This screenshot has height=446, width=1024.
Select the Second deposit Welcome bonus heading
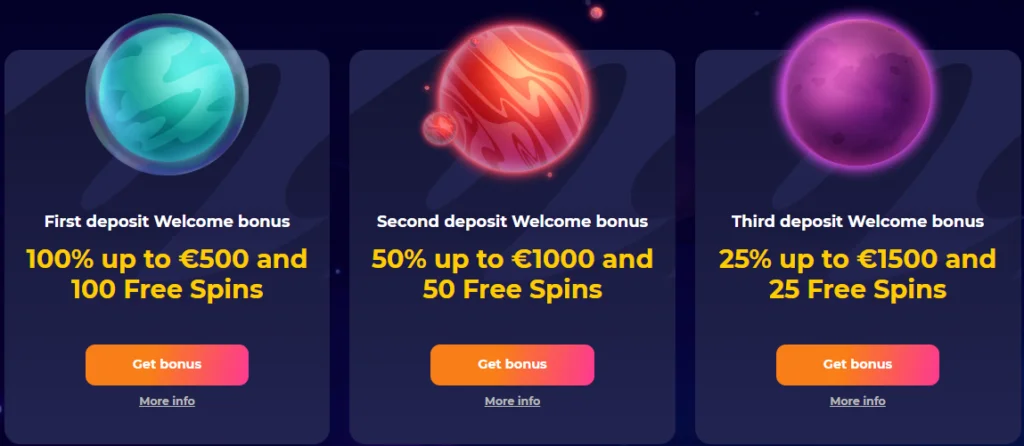(x=512, y=221)
